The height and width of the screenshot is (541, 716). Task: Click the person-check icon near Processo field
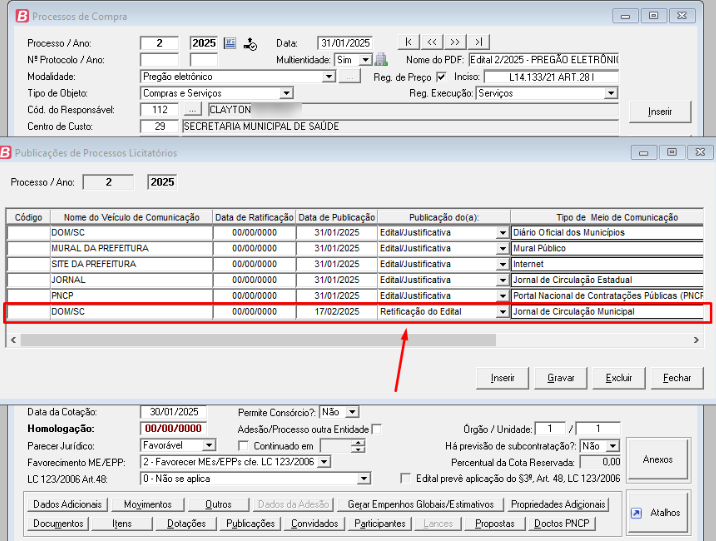[250, 44]
